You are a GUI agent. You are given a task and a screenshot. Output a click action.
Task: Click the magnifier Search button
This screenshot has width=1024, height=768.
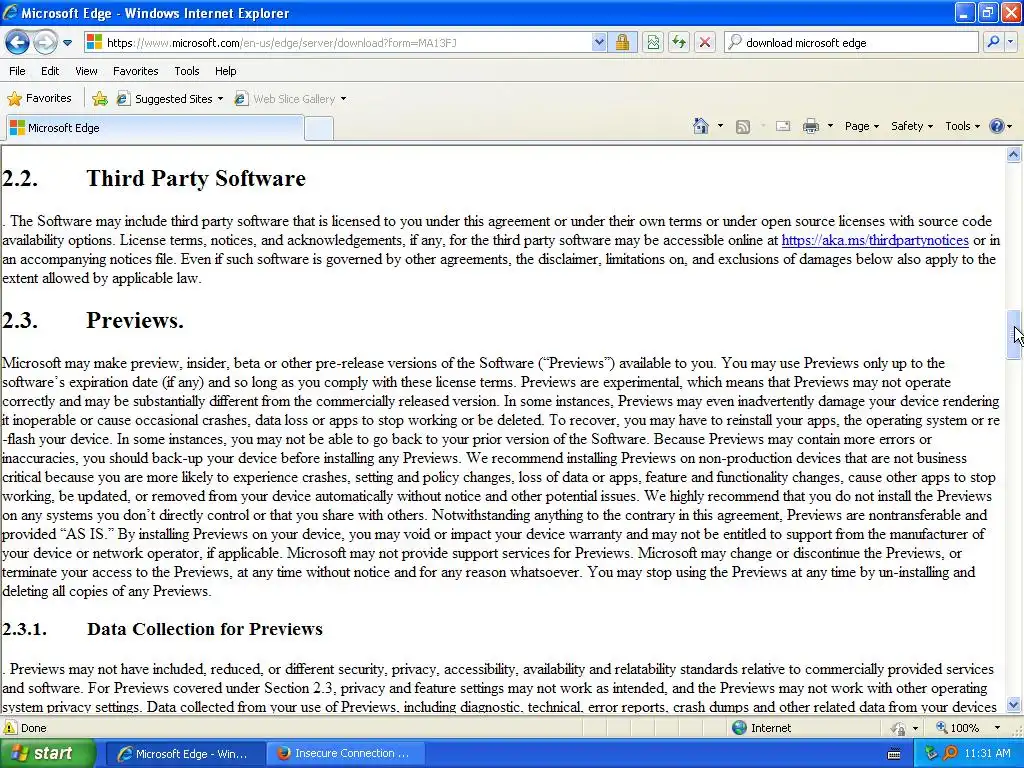click(993, 43)
